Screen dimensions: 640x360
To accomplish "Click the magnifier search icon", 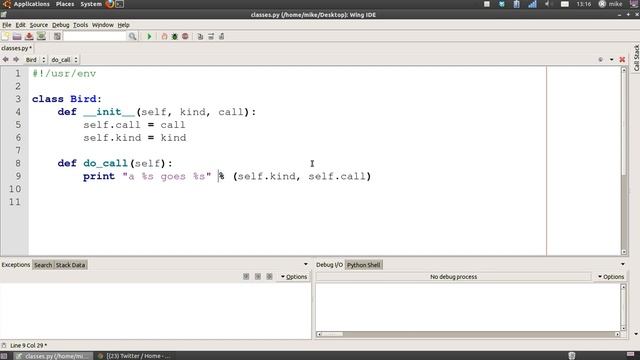I will pos(132,36).
